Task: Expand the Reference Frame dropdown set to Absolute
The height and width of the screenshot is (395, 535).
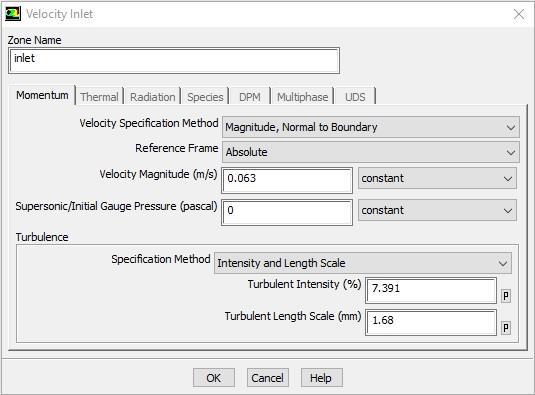Action: pos(371,152)
